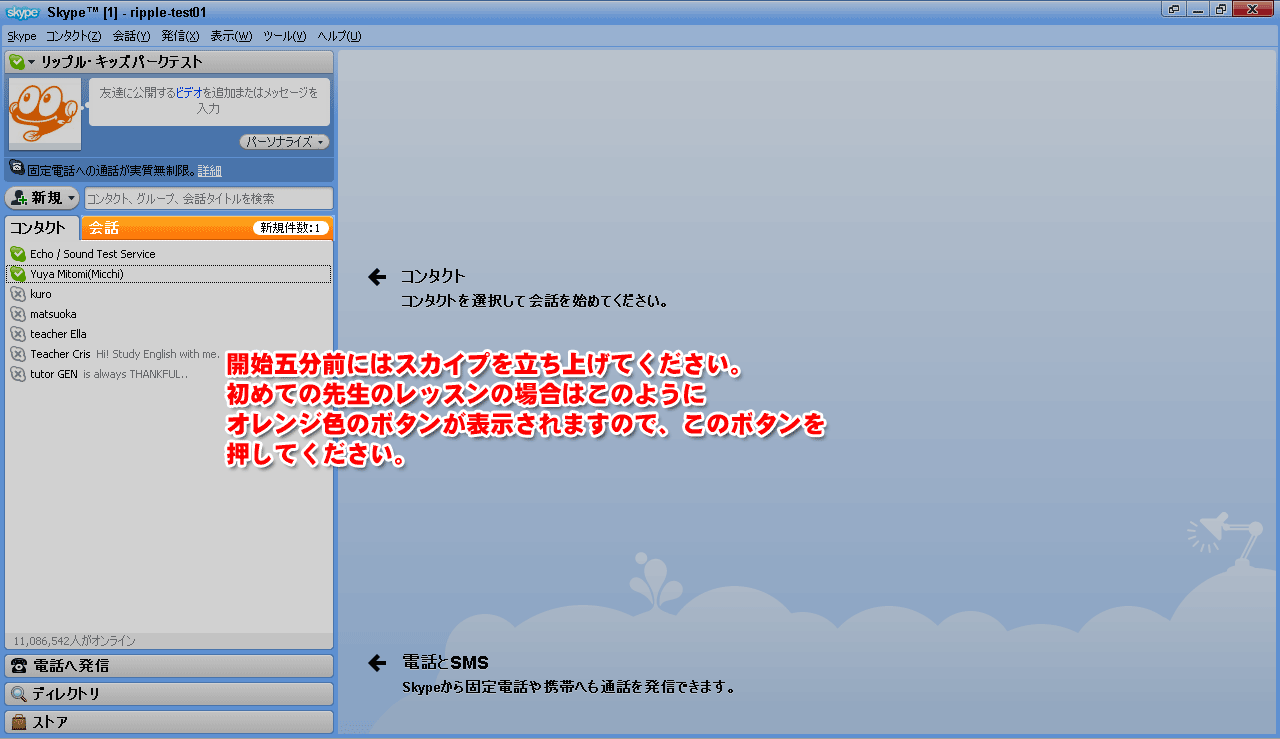The width and height of the screenshot is (1280, 739).
Task: Click Echo / Sound Test Service status icon
Action: [x=17, y=254]
